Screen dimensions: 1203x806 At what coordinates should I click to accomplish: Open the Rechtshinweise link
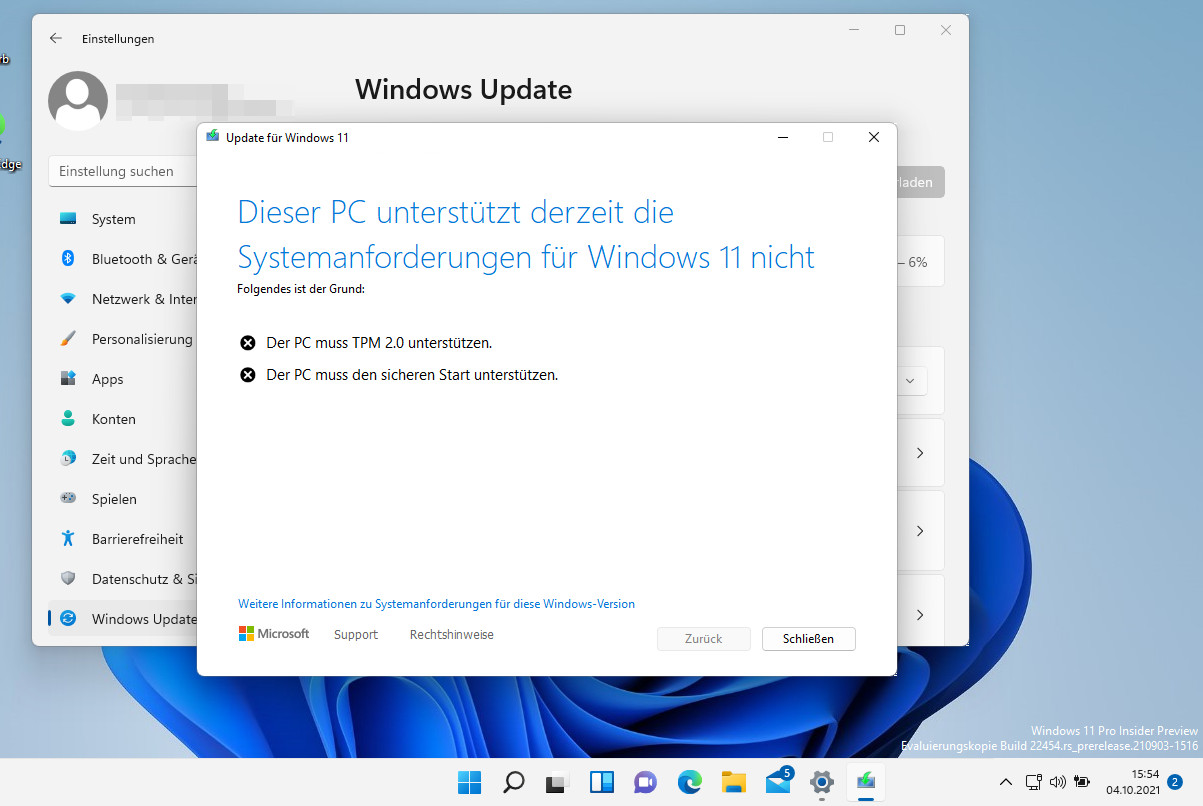[452, 635]
